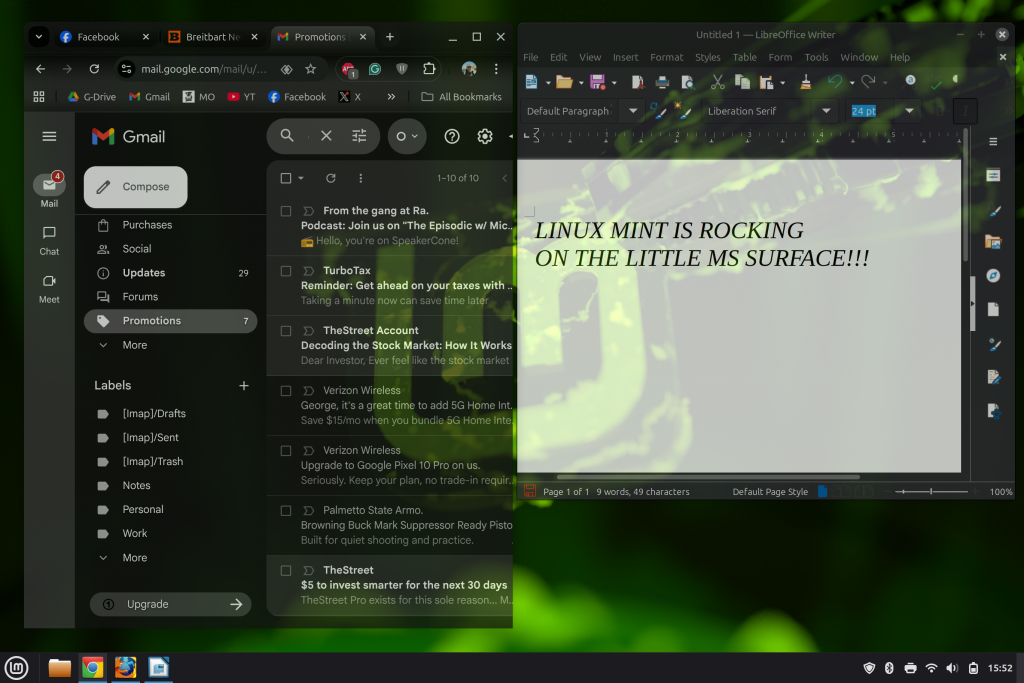Open the Format menu in Writer
This screenshot has height=683, width=1024.
[666, 57]
